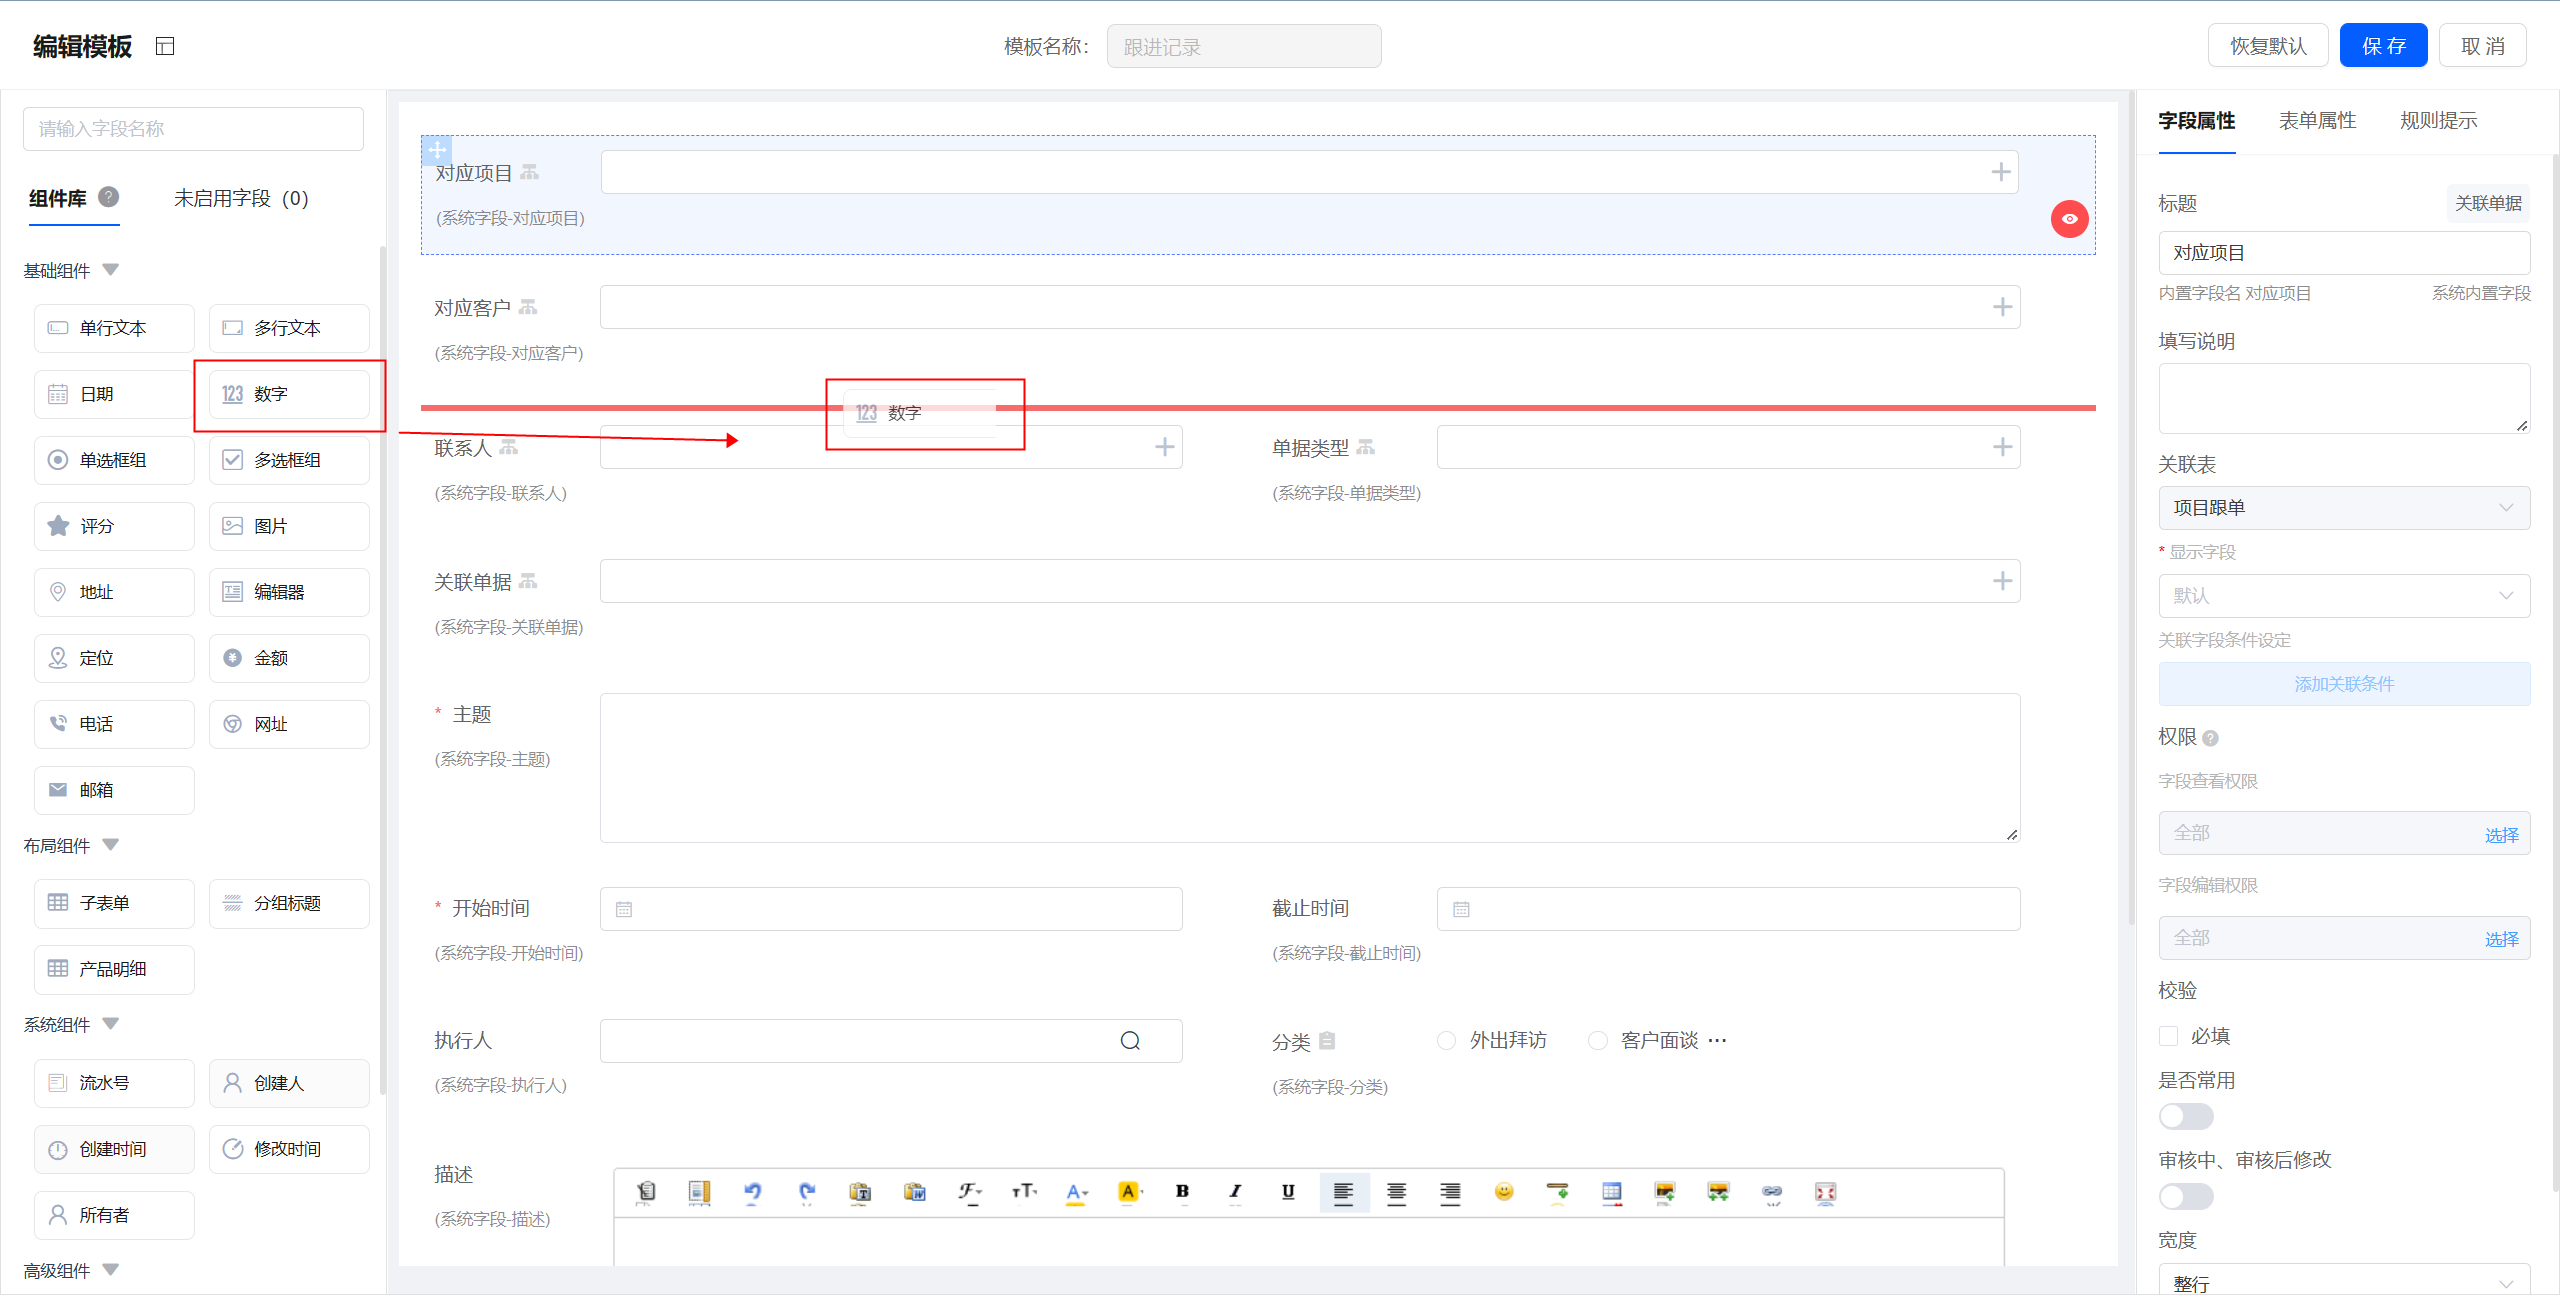Toggle fullscreen editor with the red arrows icon
The image size is (2560, 1302).
pyautogui.click(x=1825, y=1192)
